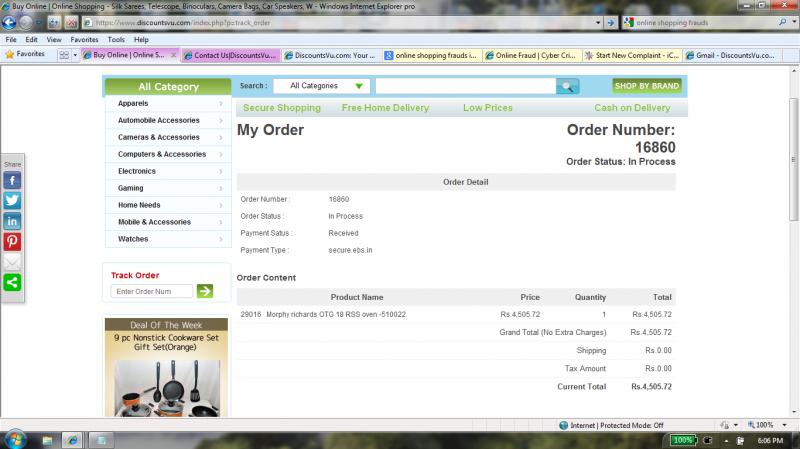The width and height of the screenshot is (800, 449).
Task: Open the Favorites star button
Action: 25,54
